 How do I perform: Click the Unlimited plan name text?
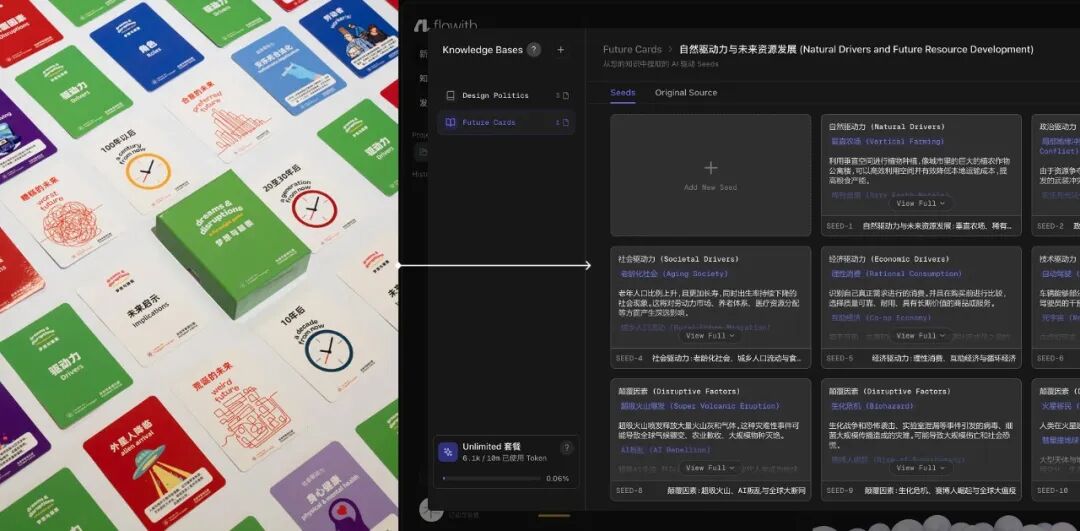[492, 446]
